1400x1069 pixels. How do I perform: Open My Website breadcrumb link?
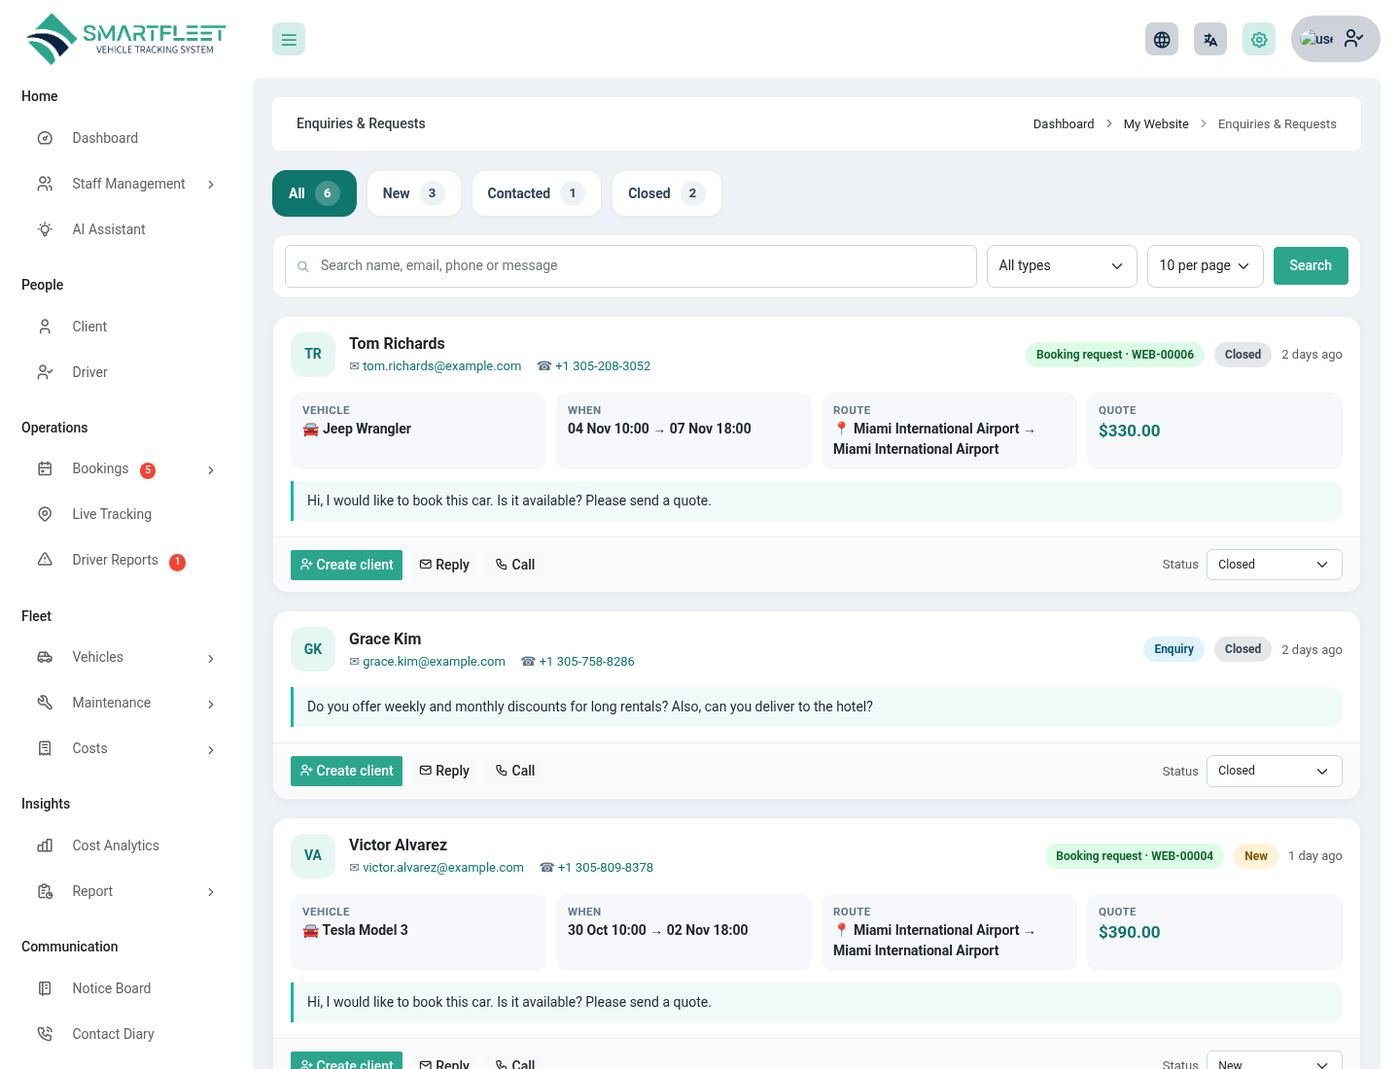(x=1156, y=124)
